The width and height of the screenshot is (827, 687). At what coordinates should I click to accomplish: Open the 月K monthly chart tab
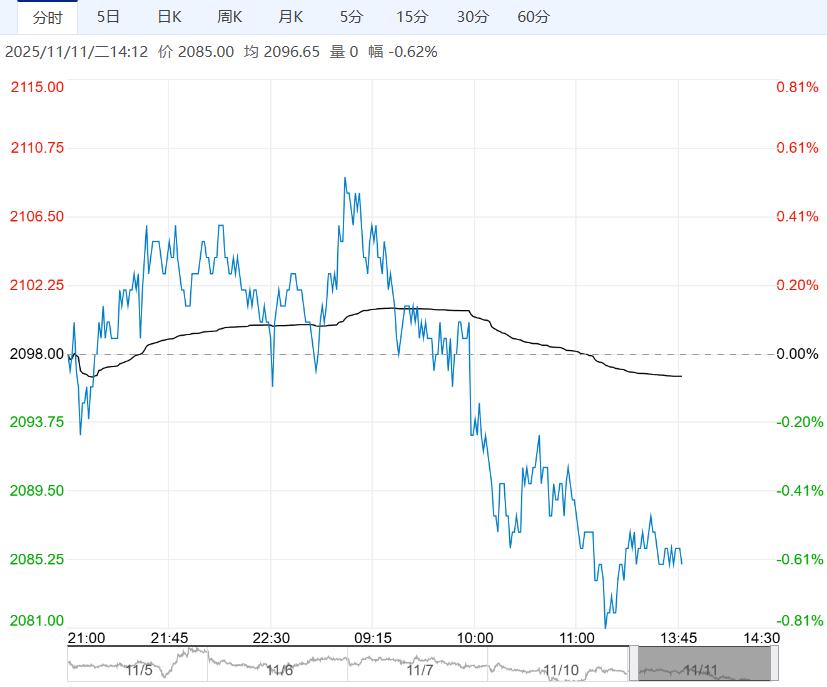coord(290,17)
